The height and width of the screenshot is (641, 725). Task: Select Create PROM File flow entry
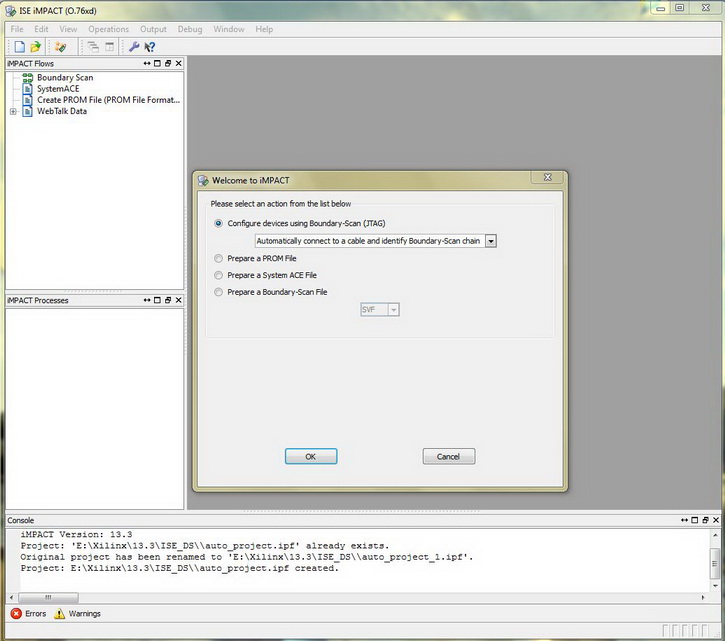point(107,100)
